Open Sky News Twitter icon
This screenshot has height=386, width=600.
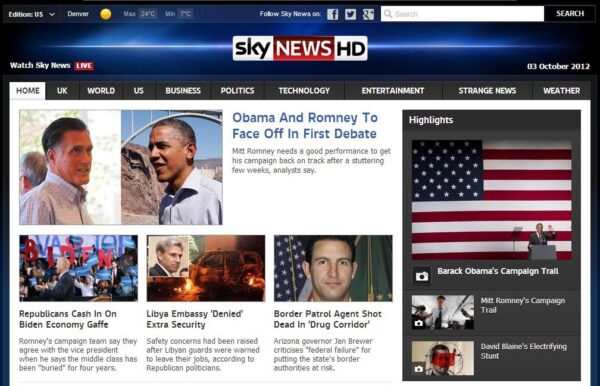pos(351,14)
